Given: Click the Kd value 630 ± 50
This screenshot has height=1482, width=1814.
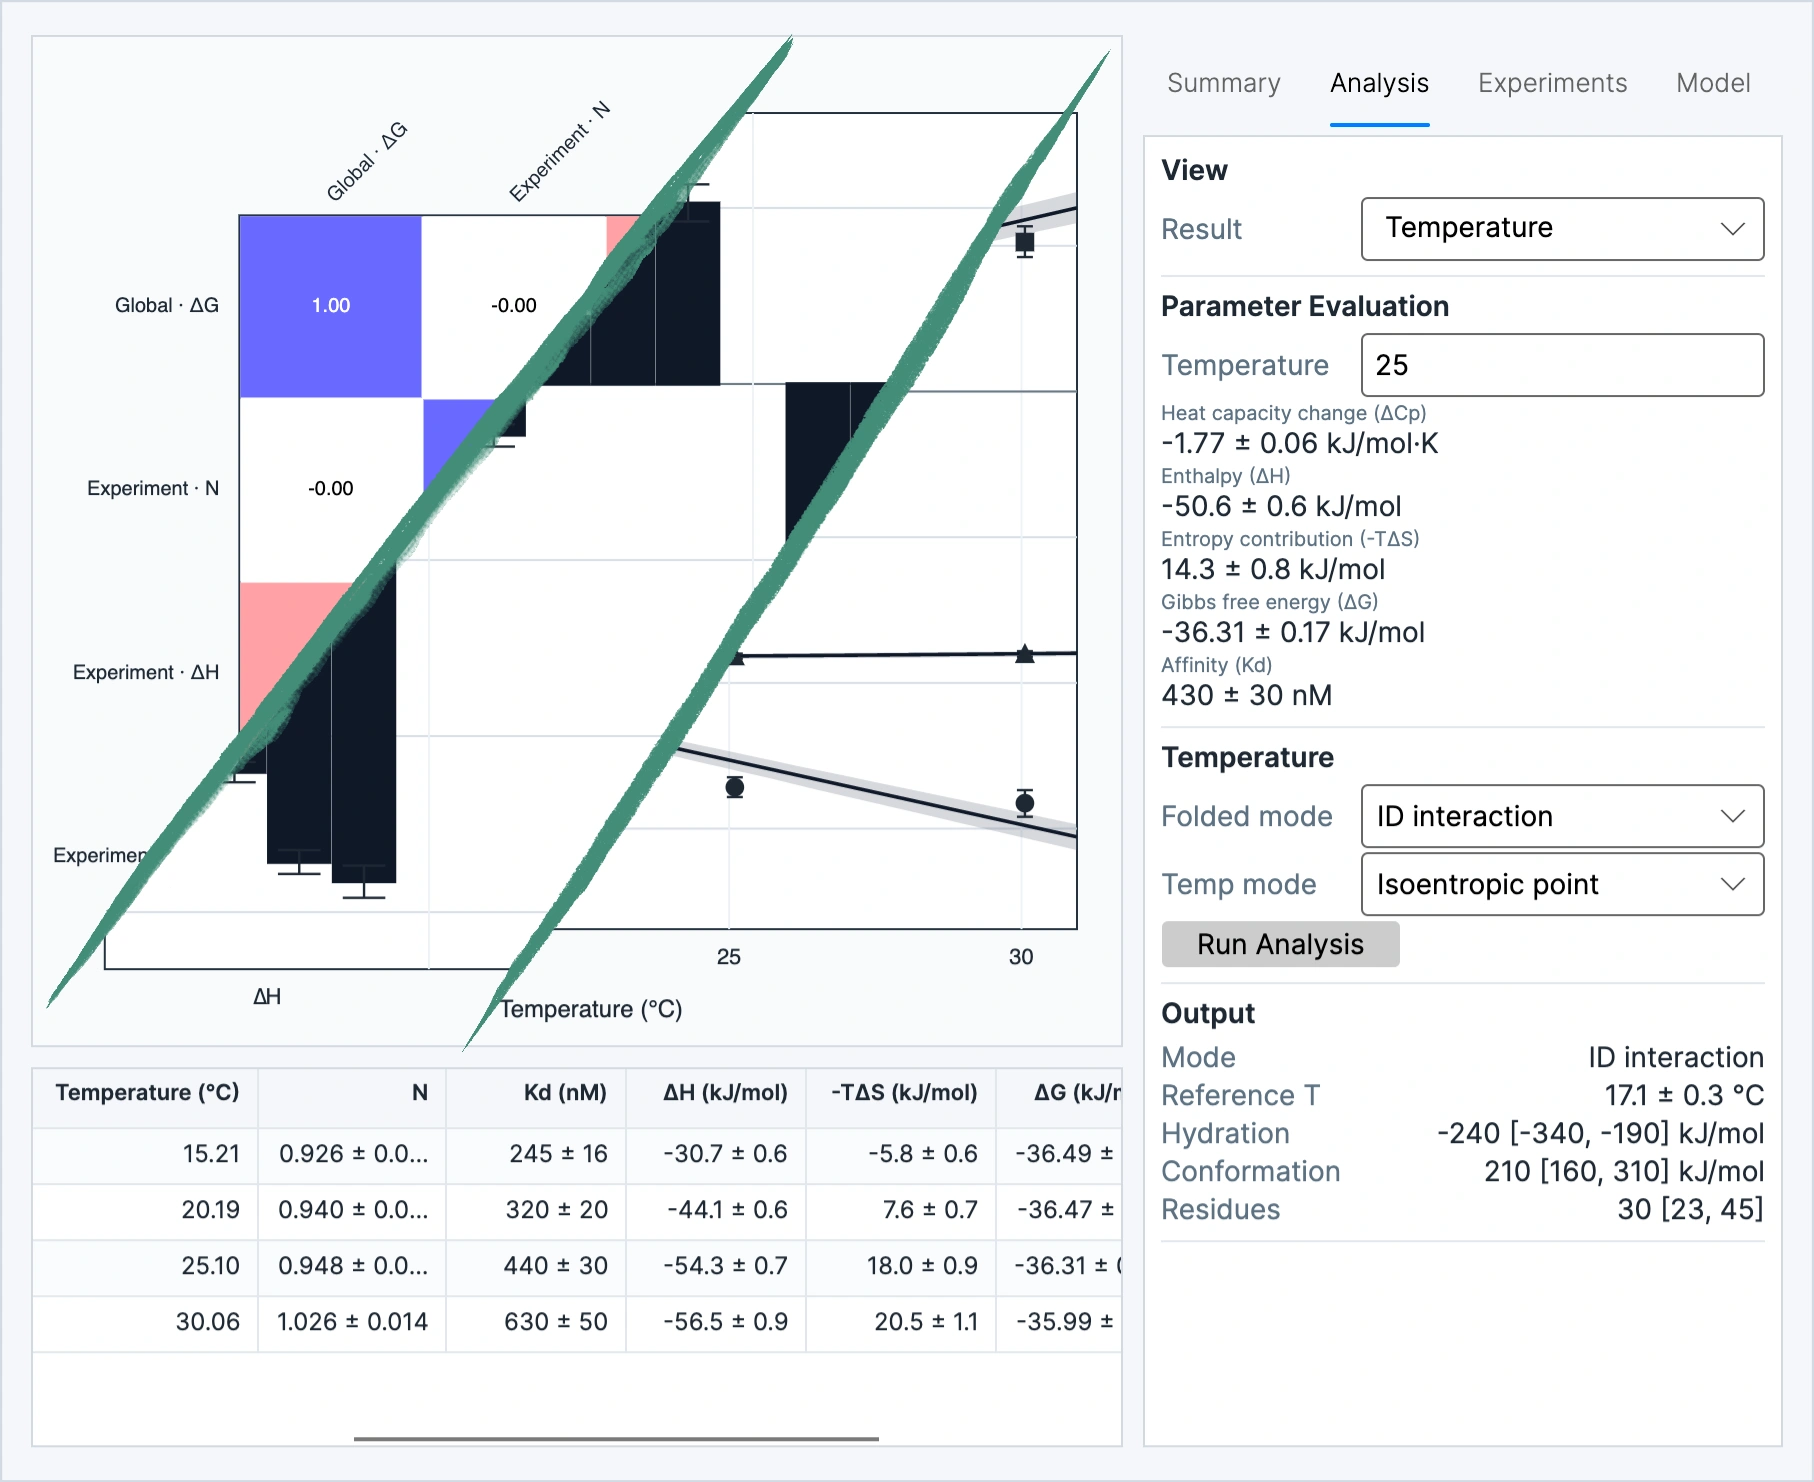Looking at the screenshot, I should [x=556, y=1321].
